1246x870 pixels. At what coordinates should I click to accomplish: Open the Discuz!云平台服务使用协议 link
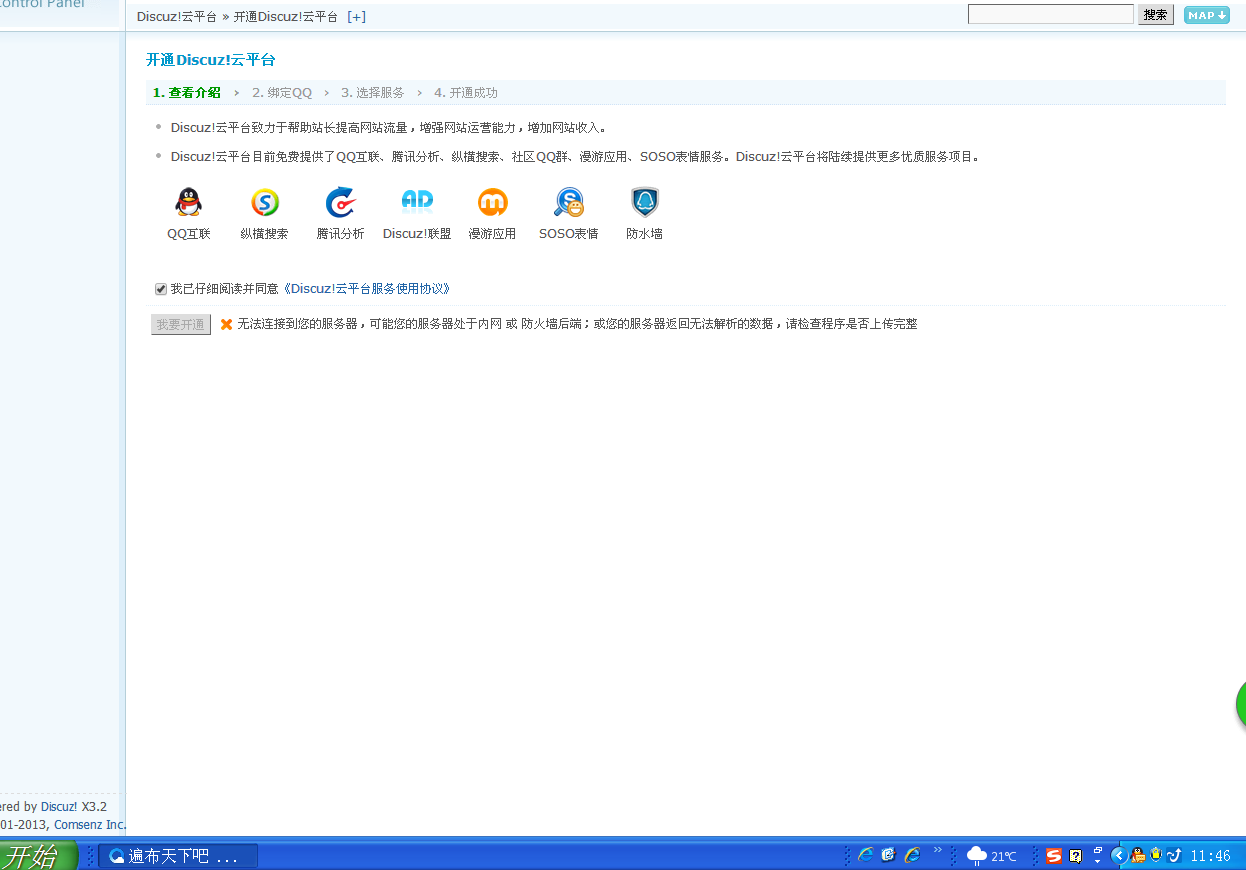367,289
